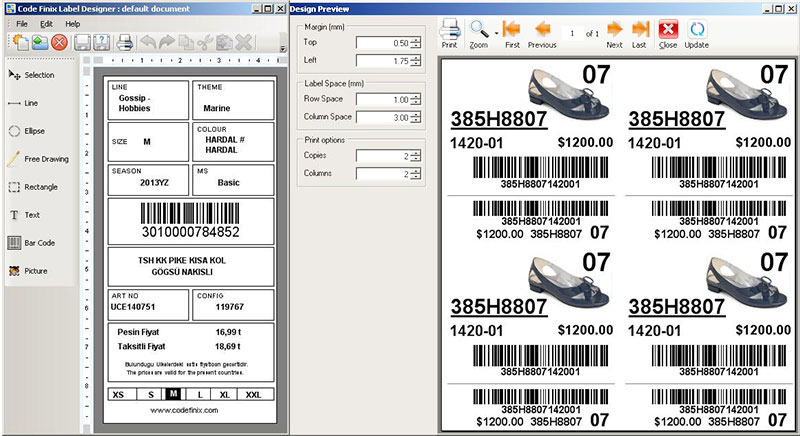The height and width of the screenshot is (436, 800).
Task: Click the LINE value Gossip - Hobbies
Action: [x=135, y=103]
